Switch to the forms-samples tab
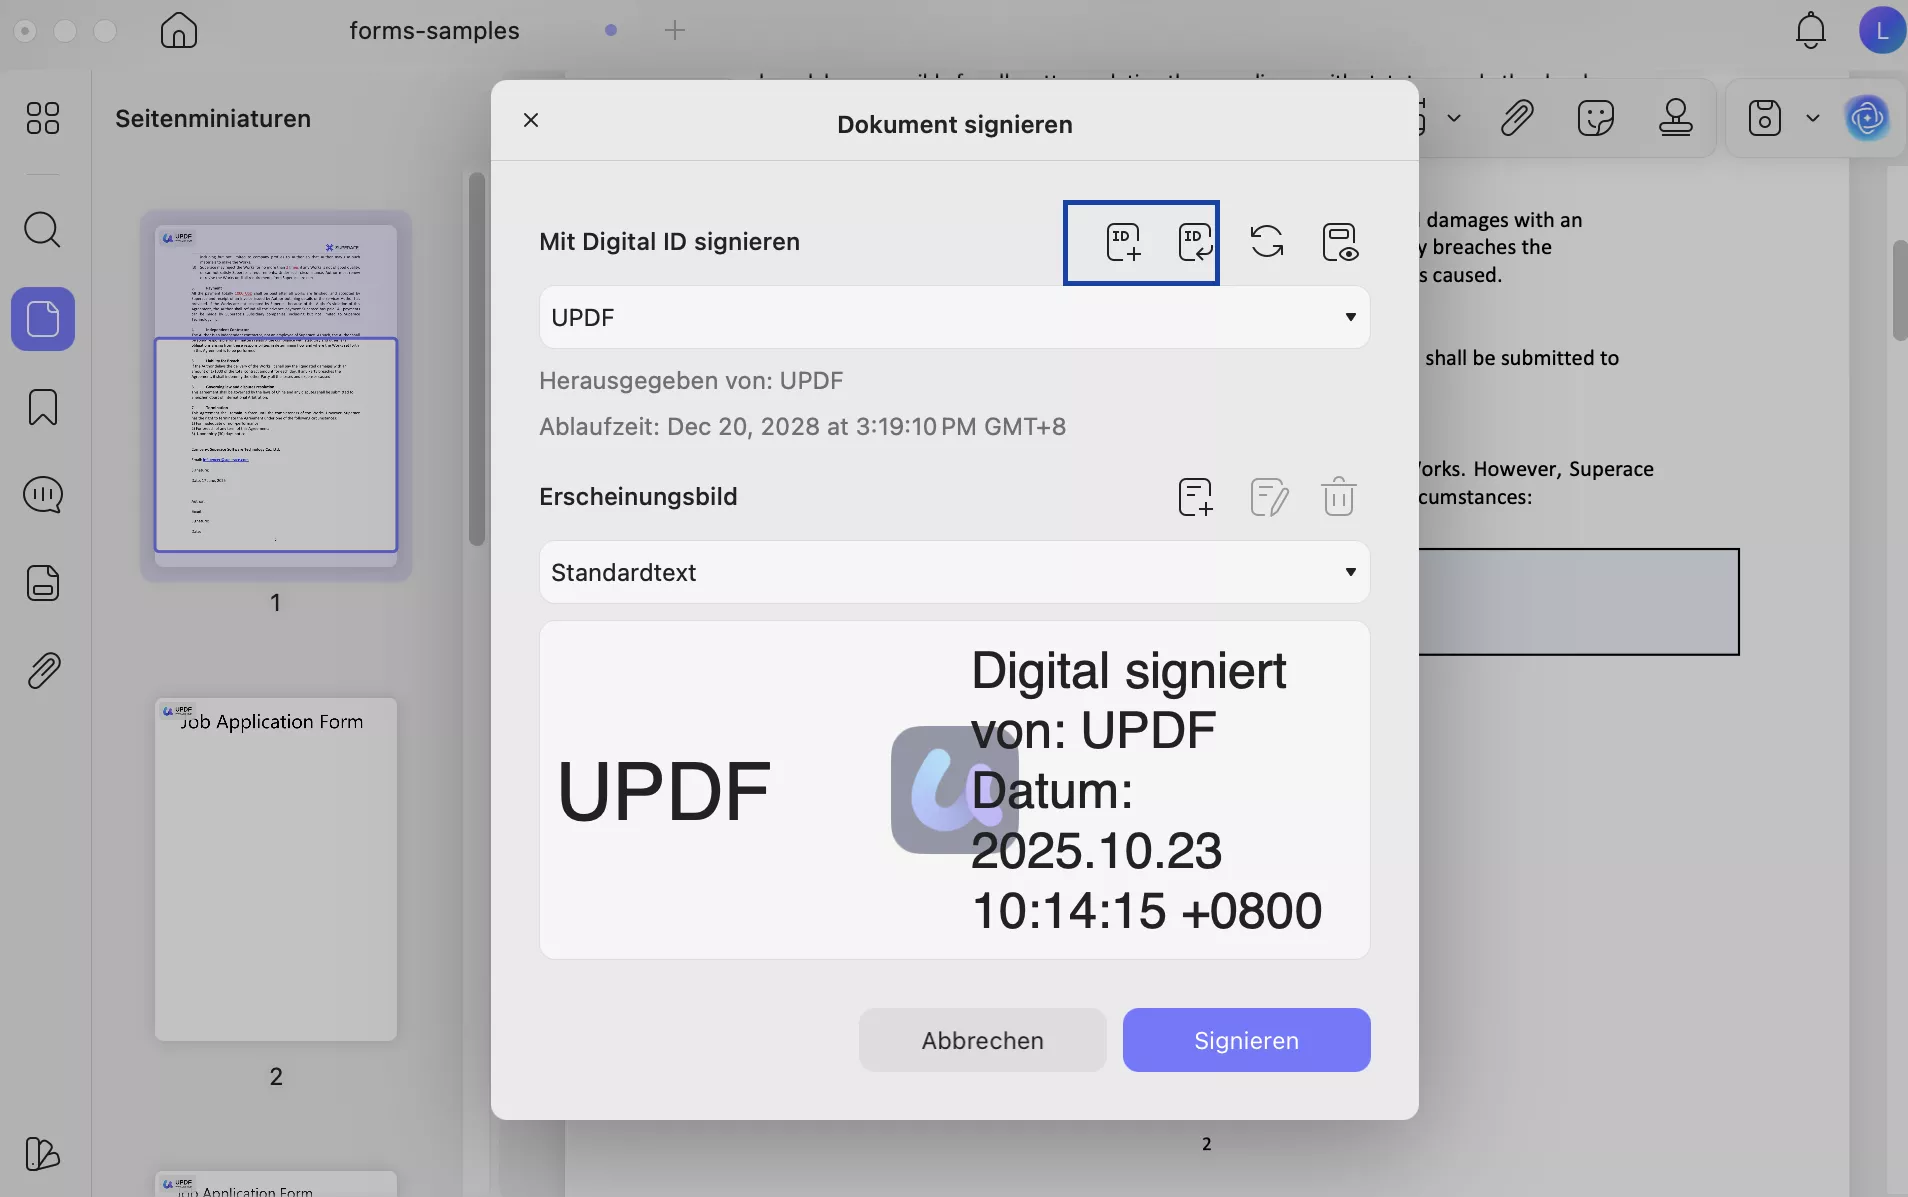The width and height of the screenshot is (1908, 1197). click(434, 30)
